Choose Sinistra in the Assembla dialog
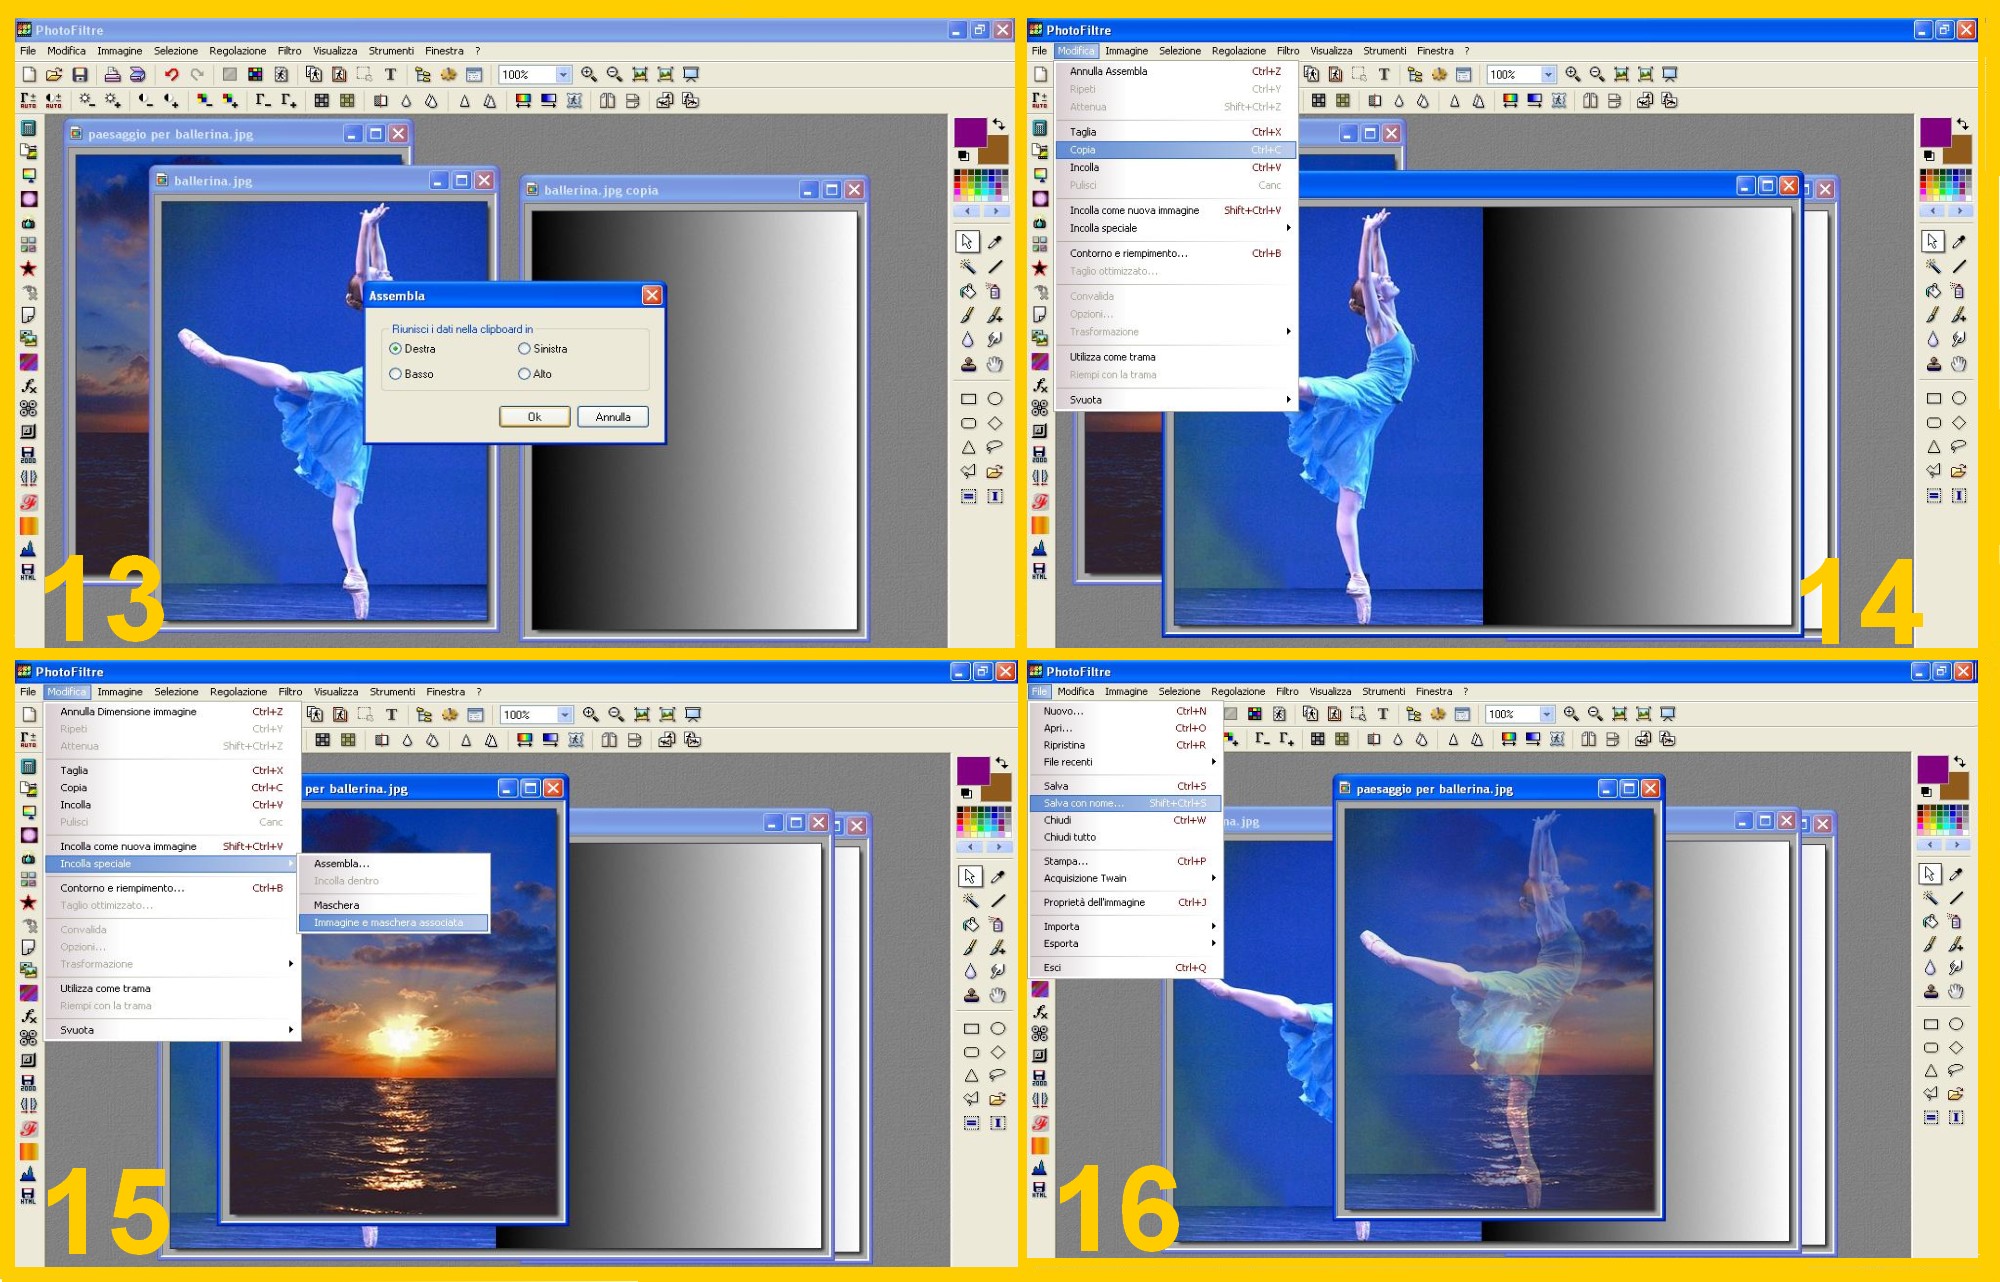The height and width of the screenshot is (1282, 2000). pos(524,349)
